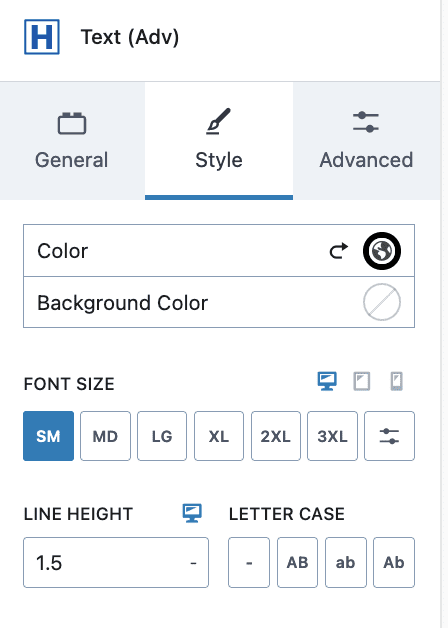Expand the Background Color row
Viewport: 448px width, 628px height.
(x=219, y=302)
